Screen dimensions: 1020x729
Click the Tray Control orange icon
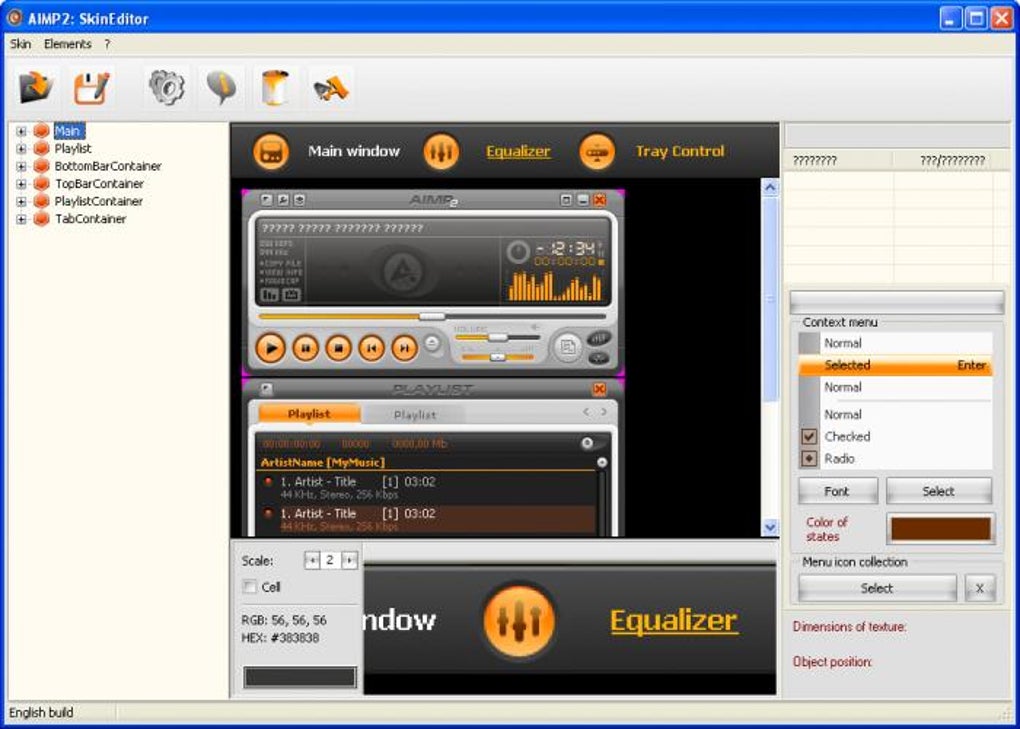click(597, 152)
